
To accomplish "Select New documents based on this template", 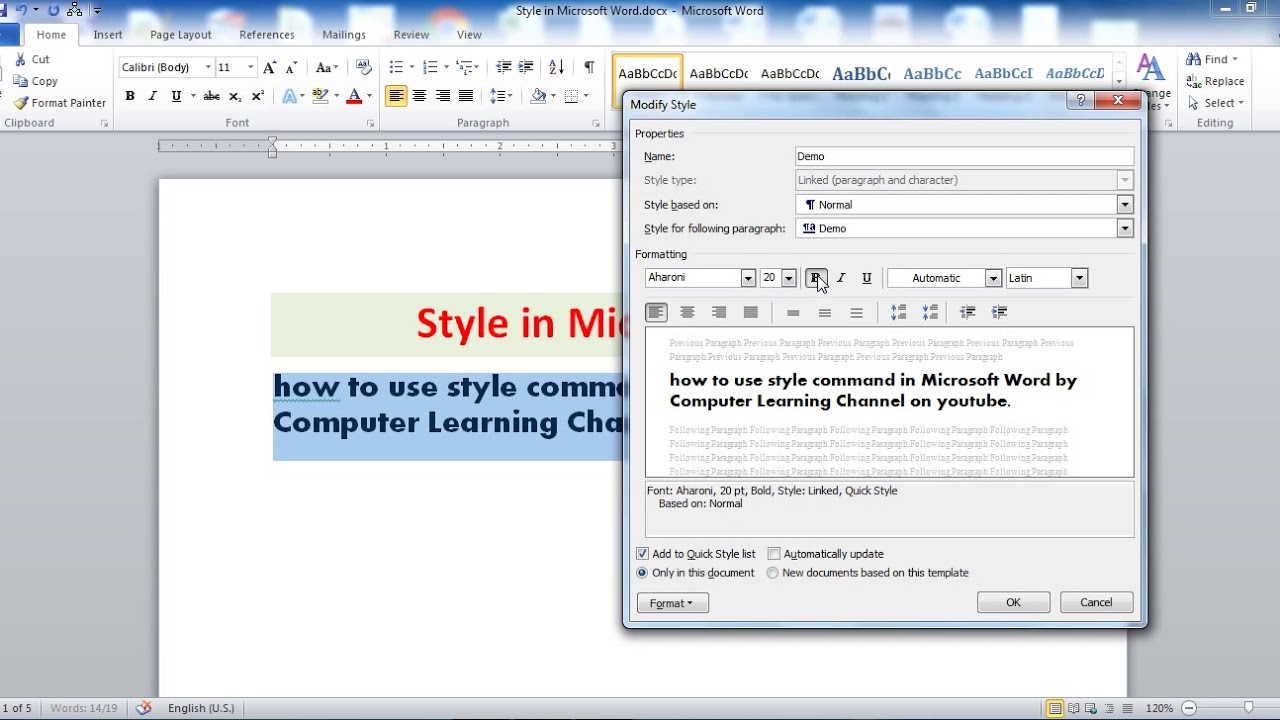I will 772,573.
